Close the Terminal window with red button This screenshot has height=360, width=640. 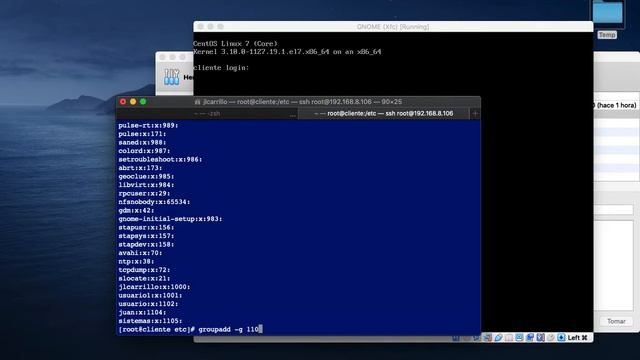point(123,102)
